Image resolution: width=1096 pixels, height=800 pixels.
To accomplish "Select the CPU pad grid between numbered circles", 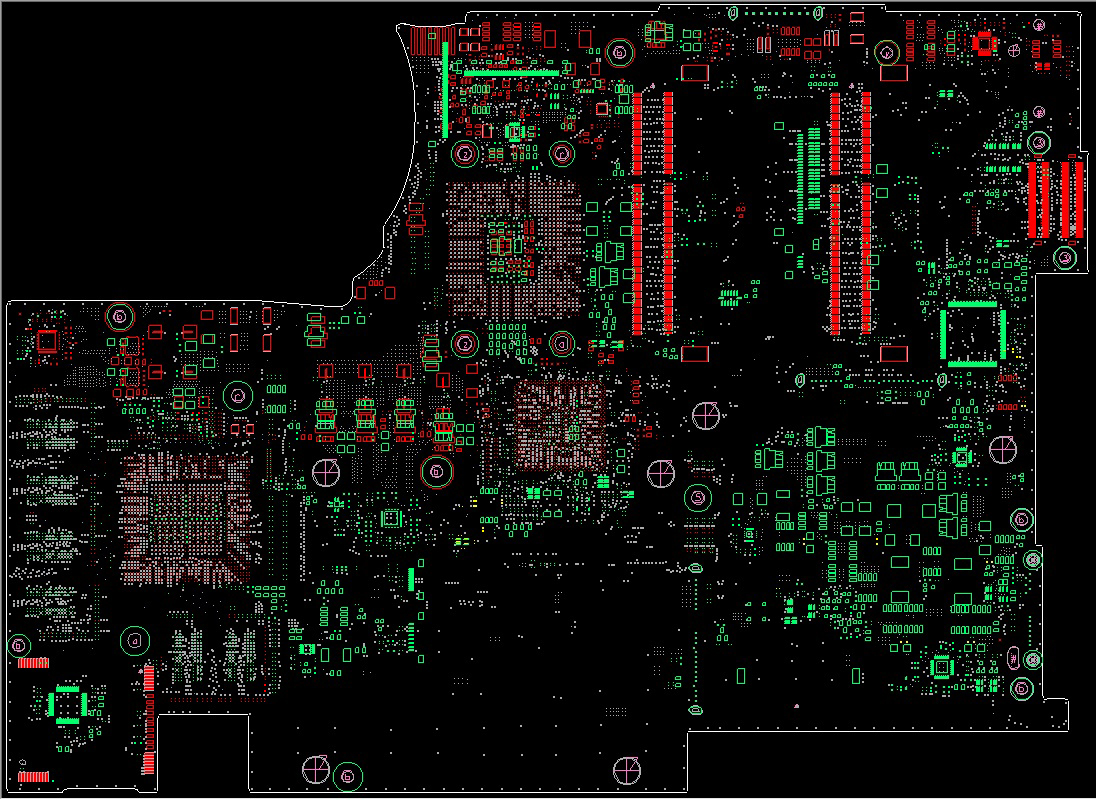I will (514, 249).
